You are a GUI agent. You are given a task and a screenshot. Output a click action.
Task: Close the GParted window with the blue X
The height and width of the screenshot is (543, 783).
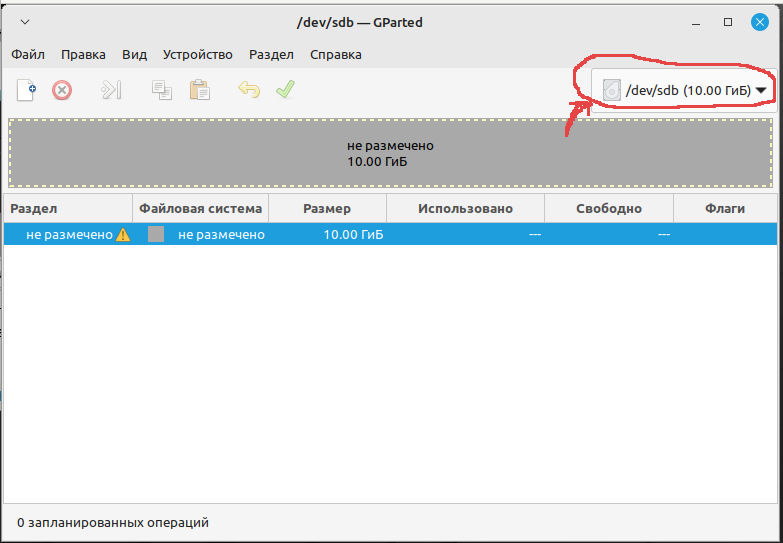pos(760,22)
